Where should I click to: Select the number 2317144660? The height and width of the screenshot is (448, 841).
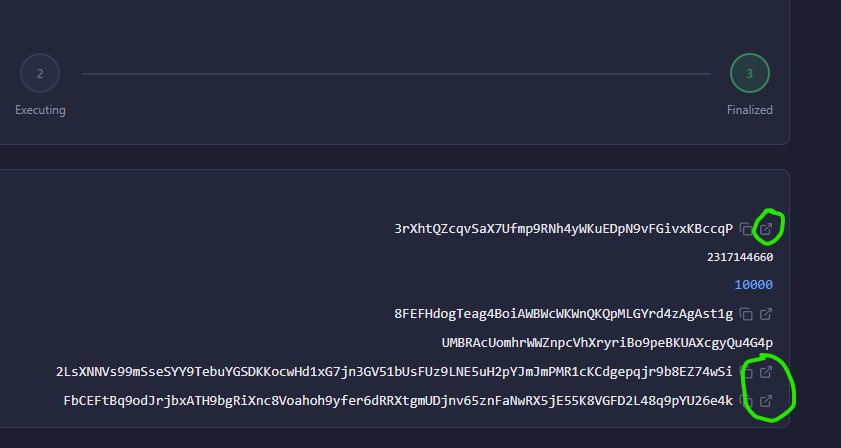[x=740, y=258]
